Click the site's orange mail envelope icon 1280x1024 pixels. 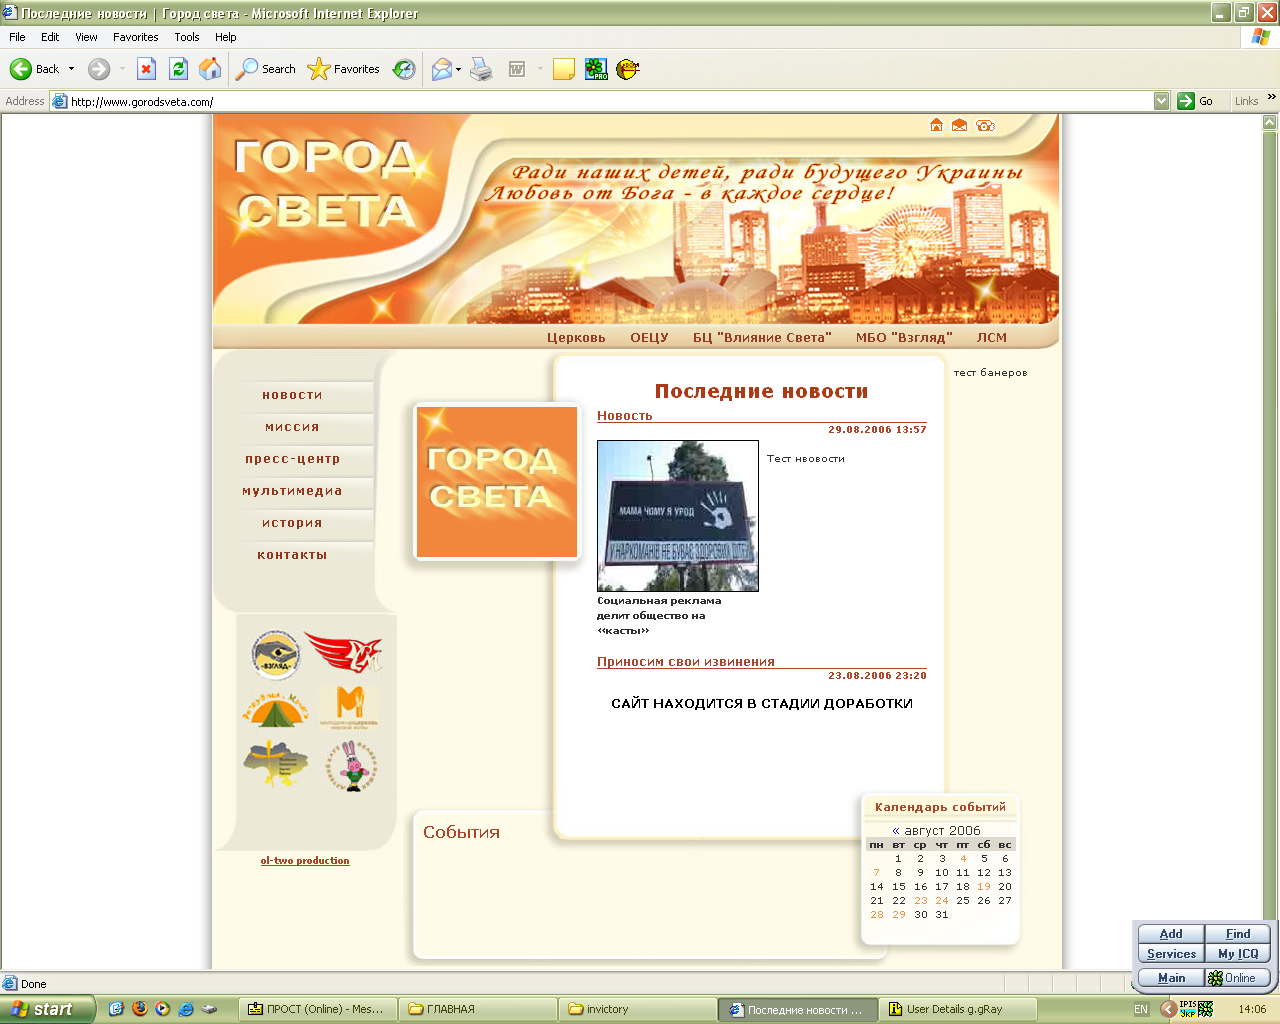pyautogui.click(x=960, y=125)
